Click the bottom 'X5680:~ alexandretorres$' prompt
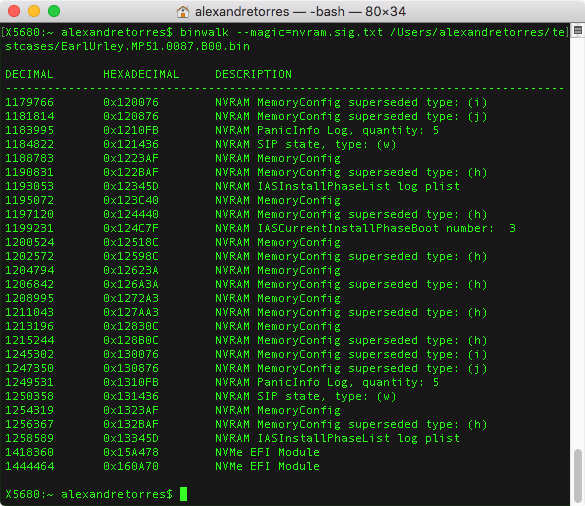585x506 pixels. pyautogui.click(x=89, y=494)
